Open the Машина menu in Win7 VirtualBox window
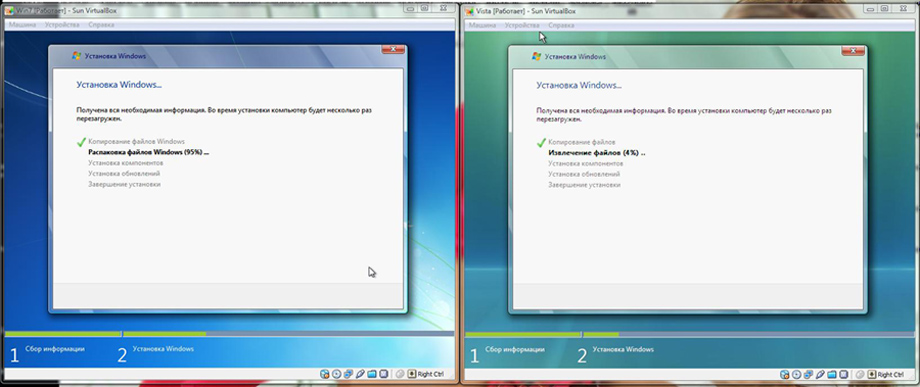This screenshot has width=920, height=387. click(x=22, y=25)
